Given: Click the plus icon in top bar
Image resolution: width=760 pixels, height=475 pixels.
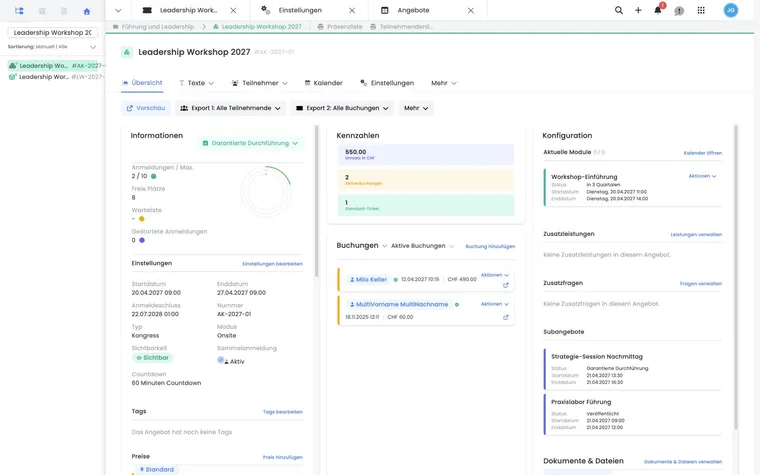Looking at the screenshot, I should tap(638, 10).
